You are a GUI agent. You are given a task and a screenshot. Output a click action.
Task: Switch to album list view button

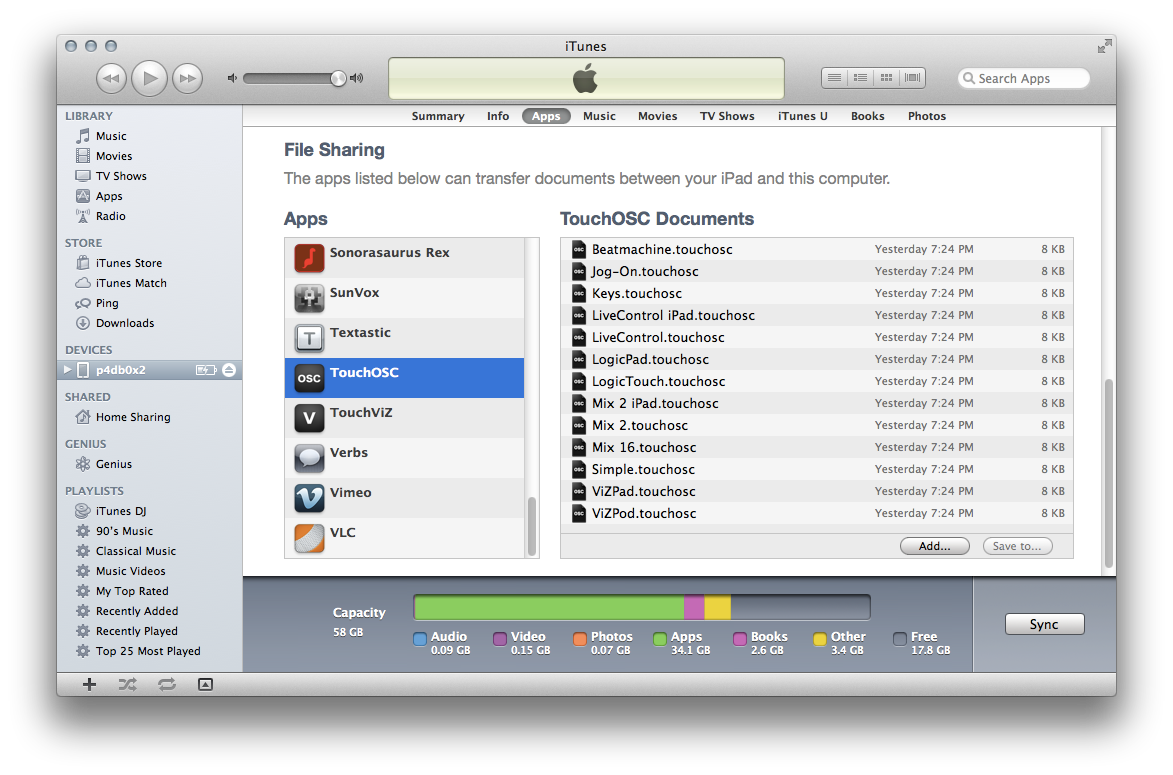click(x=860, y=78)
